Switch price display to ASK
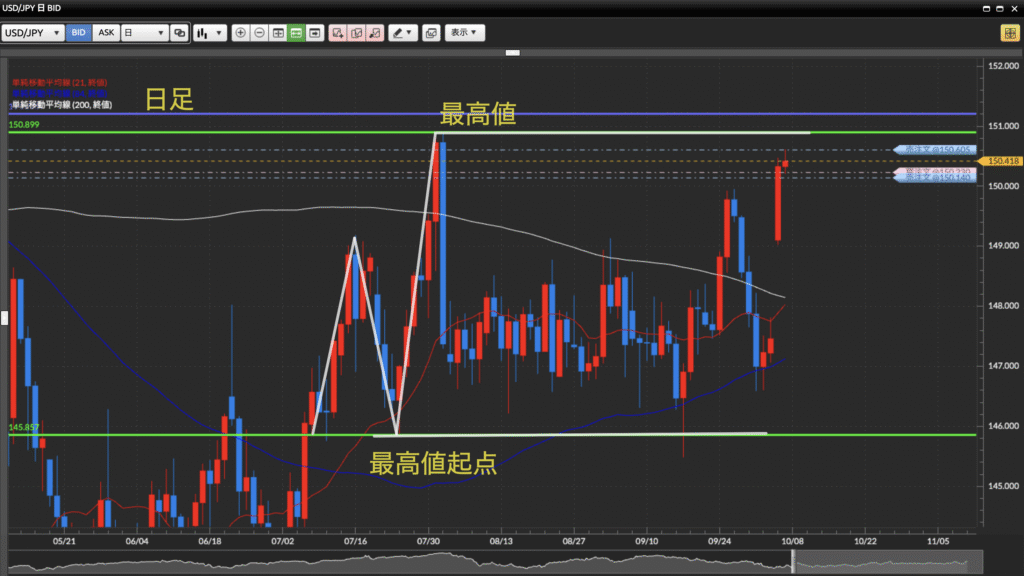This screenshot has height=576, width=1024. (x=106, y=33)
